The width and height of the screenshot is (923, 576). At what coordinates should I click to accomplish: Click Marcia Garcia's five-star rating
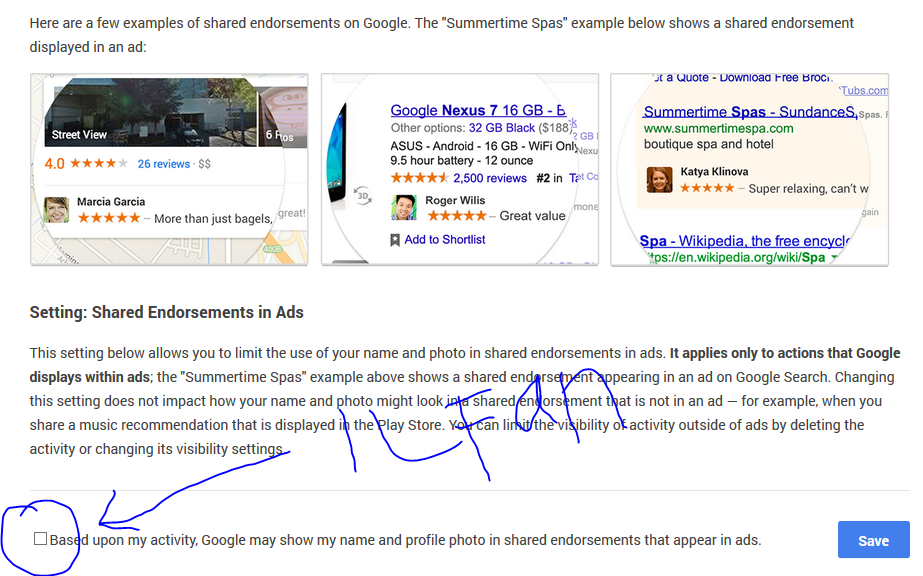(109, 218)
